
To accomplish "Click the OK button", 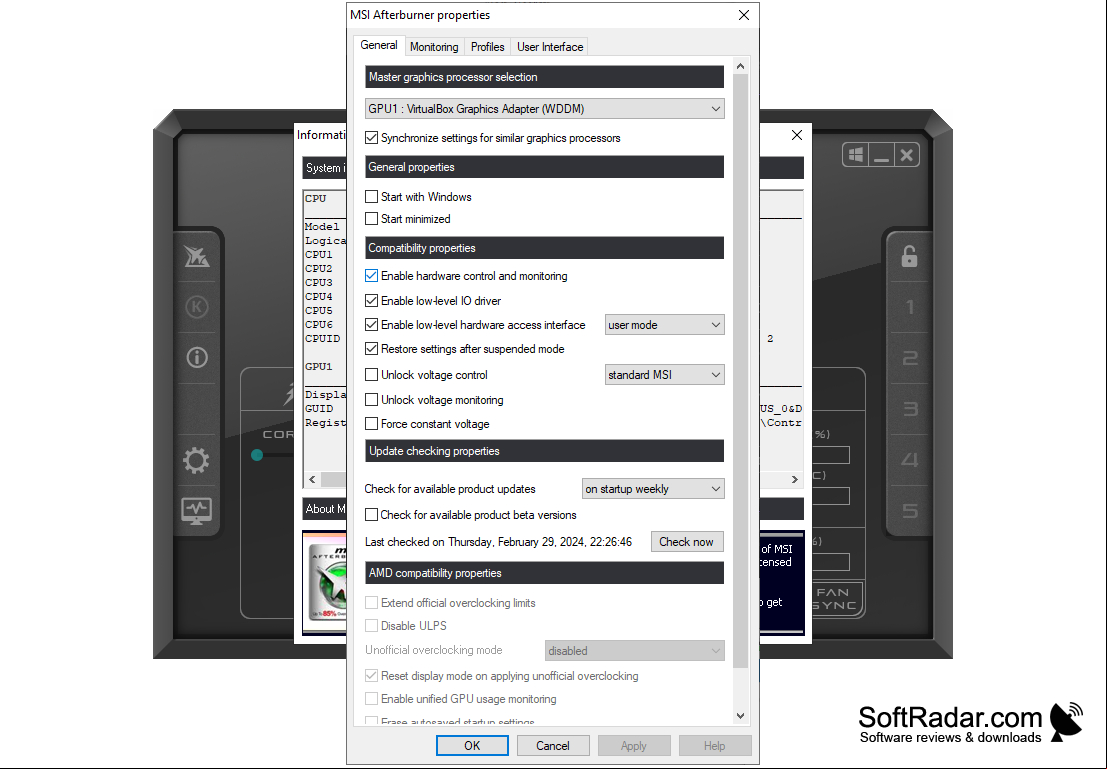I will coord(472,746).
